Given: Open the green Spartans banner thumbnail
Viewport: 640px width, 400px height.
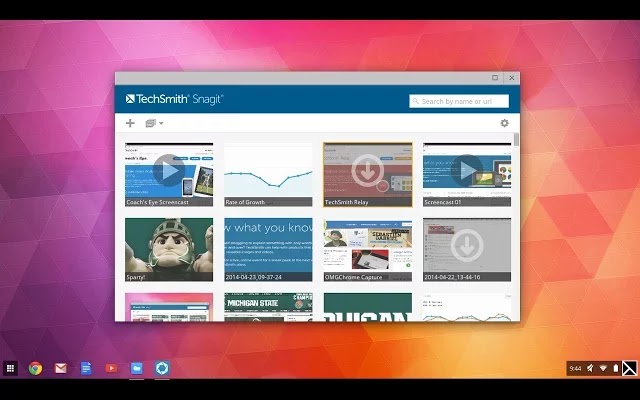Looking at the screenshot, I should [x=368, y=307].
